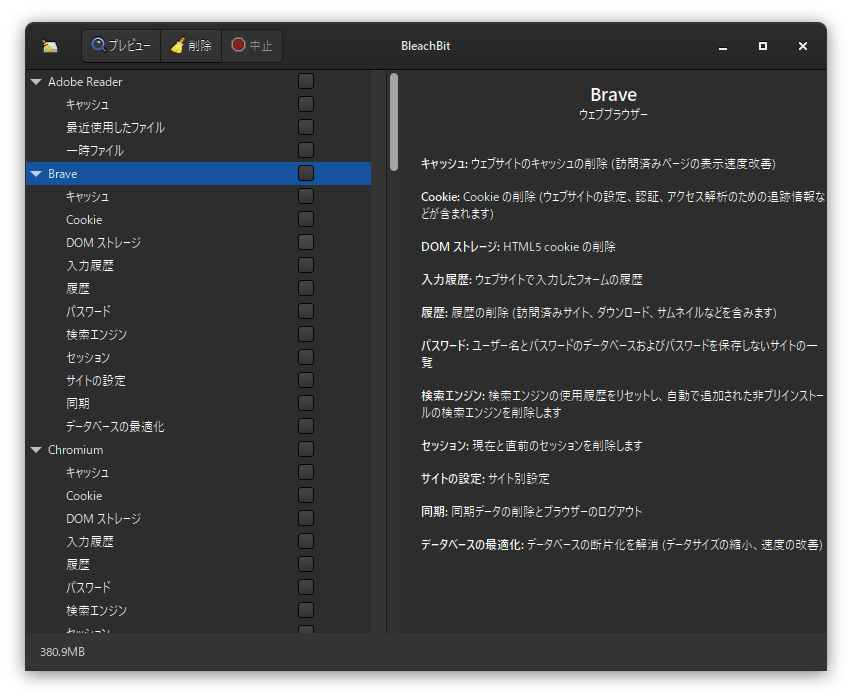
Task: Choose the パスワード label under Chromium
Action: point(88,588)
